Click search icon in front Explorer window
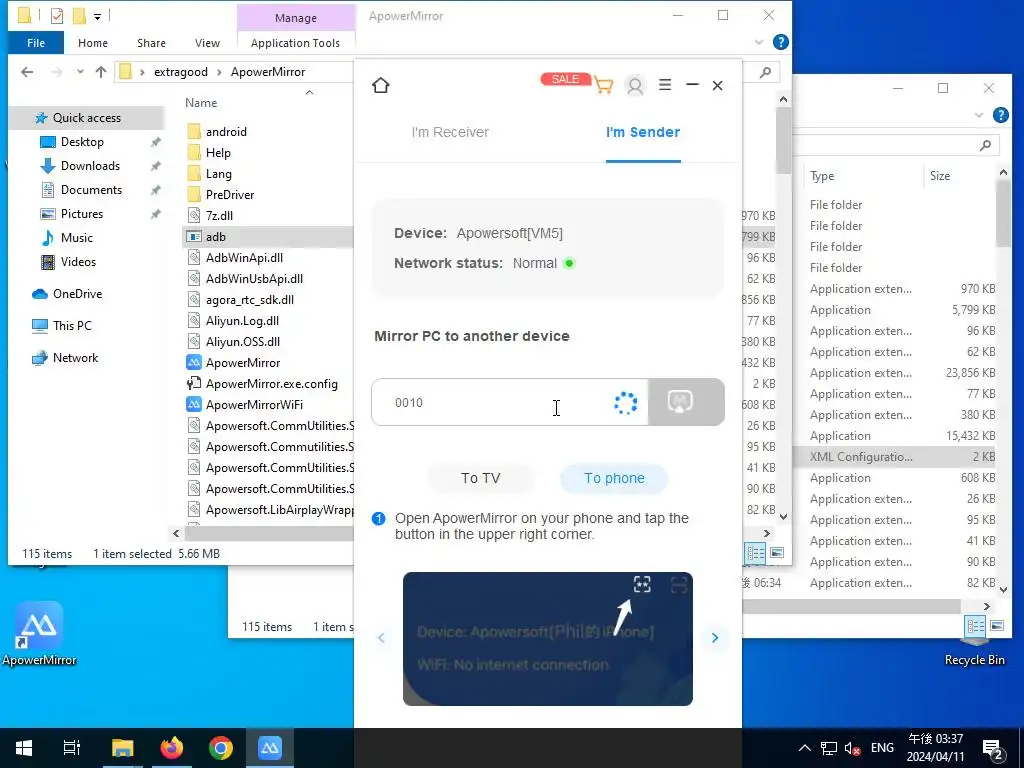 pos(765,72)
